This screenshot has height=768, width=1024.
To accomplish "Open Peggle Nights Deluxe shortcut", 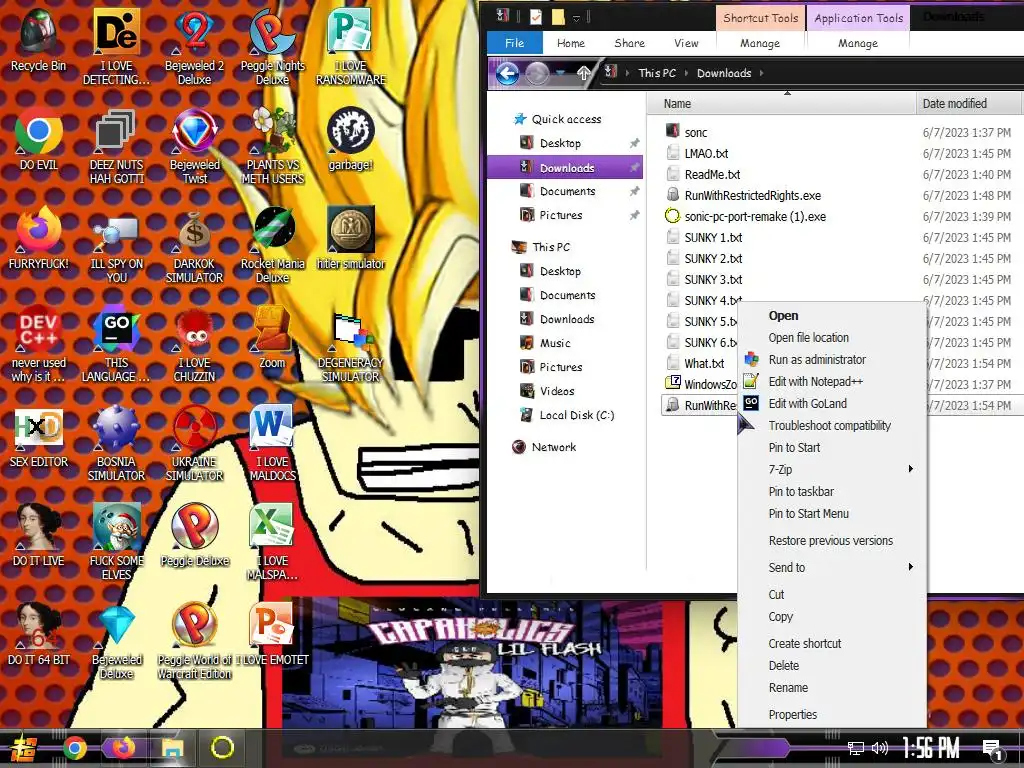I will [272, 46].
